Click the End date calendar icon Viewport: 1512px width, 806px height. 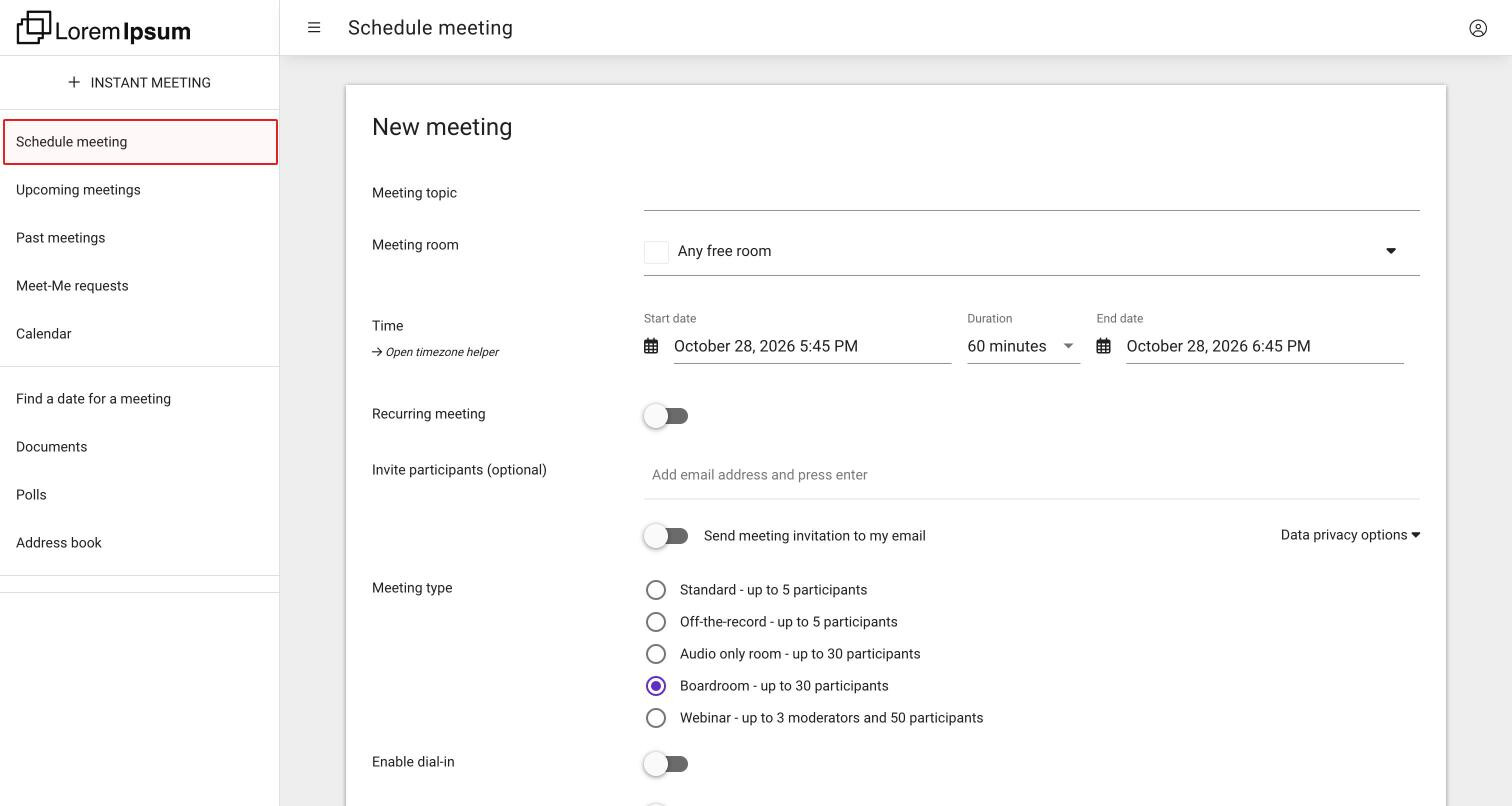[1103, 346]
